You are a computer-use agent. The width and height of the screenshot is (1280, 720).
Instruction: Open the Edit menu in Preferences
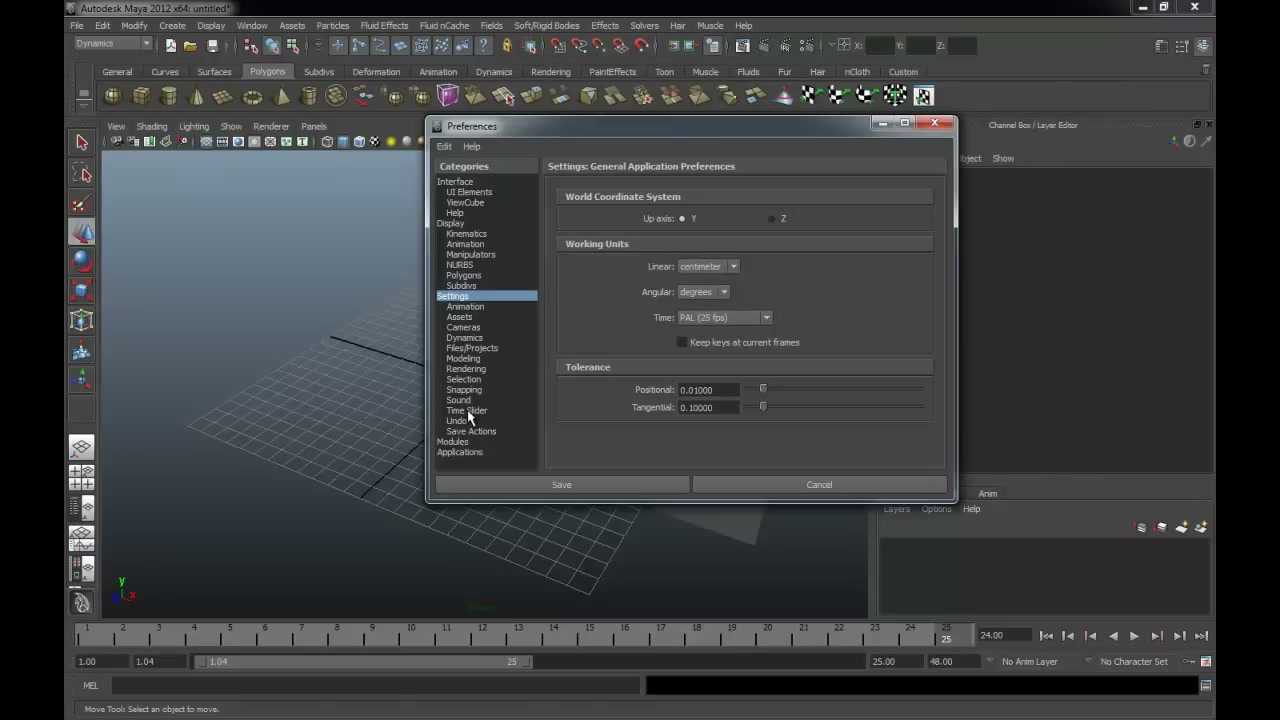tap(444, 146)
